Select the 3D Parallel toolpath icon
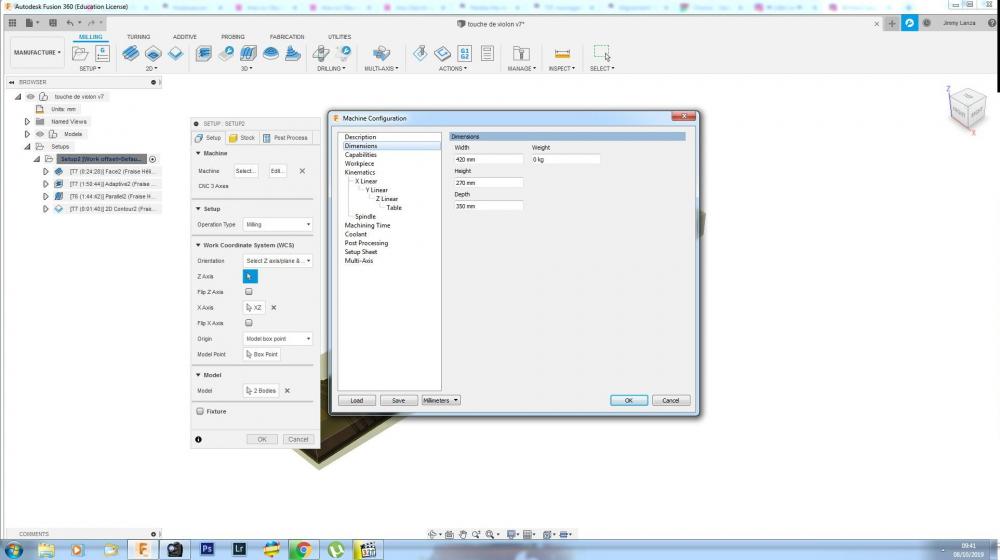1000x560 pixels. click(248, 54)
